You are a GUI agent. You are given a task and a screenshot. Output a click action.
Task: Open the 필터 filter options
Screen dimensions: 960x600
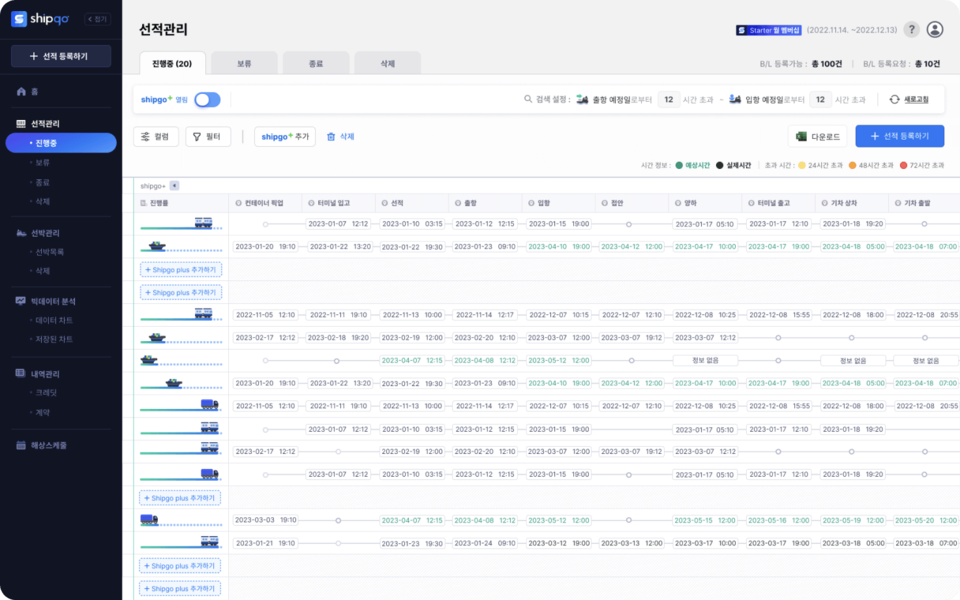(x=208, y=137)
